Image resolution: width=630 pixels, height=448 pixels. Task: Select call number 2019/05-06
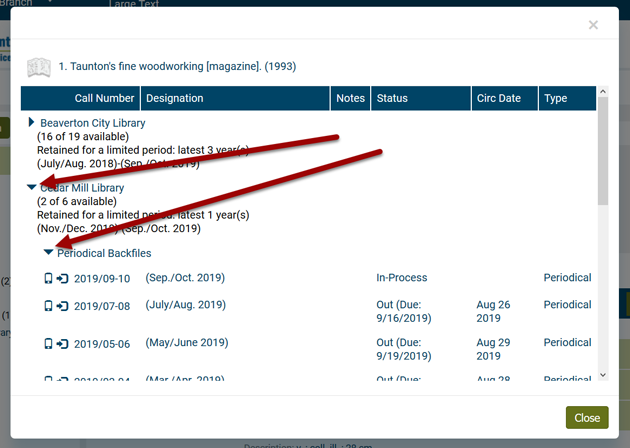(102, 344)
